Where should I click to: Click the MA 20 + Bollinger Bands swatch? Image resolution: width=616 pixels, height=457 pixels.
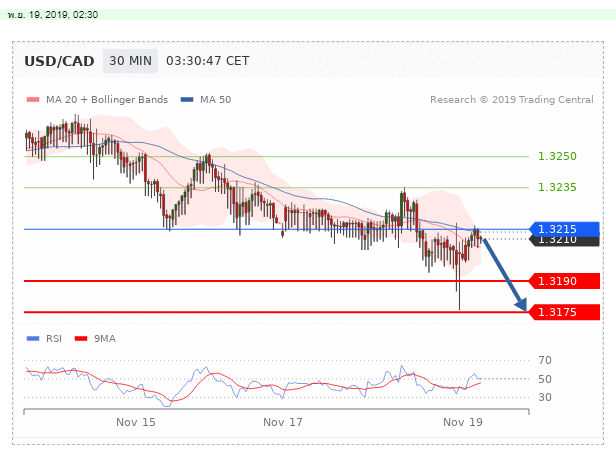pos(33,100)
